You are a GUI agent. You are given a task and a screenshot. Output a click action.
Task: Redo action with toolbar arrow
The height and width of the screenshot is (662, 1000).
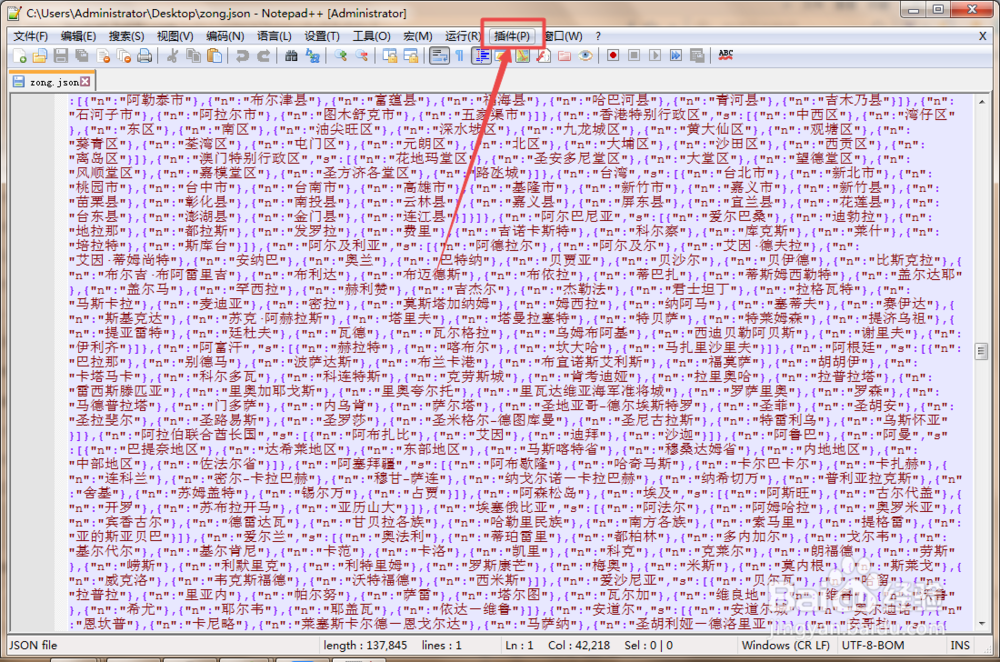coord(263,56)
